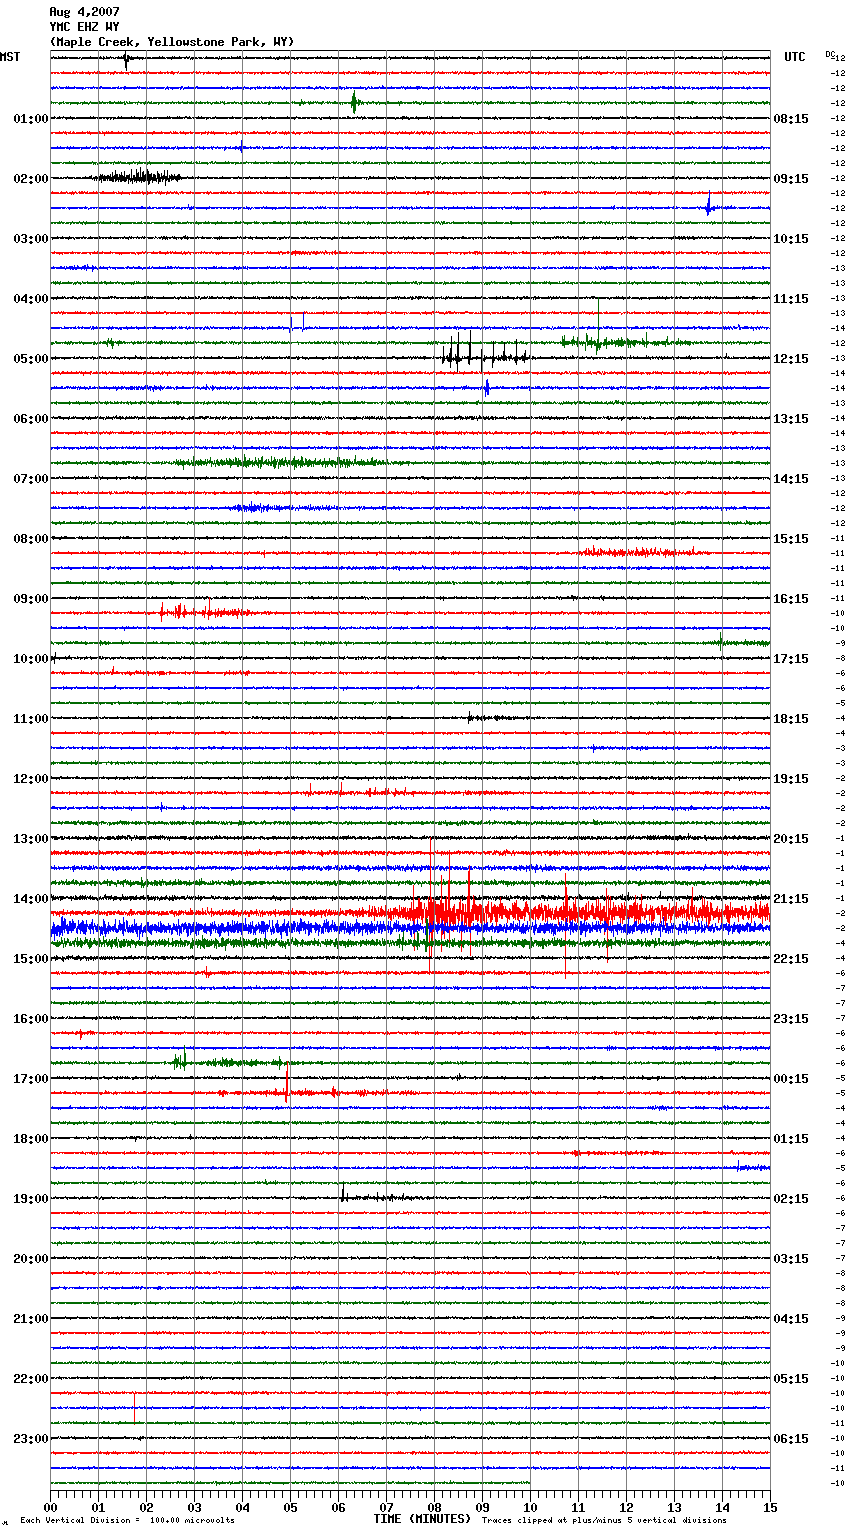This screenshot has height=1534, width=850.
Task: Select the '22:00' MST time label
Action: coord(31,1379)
